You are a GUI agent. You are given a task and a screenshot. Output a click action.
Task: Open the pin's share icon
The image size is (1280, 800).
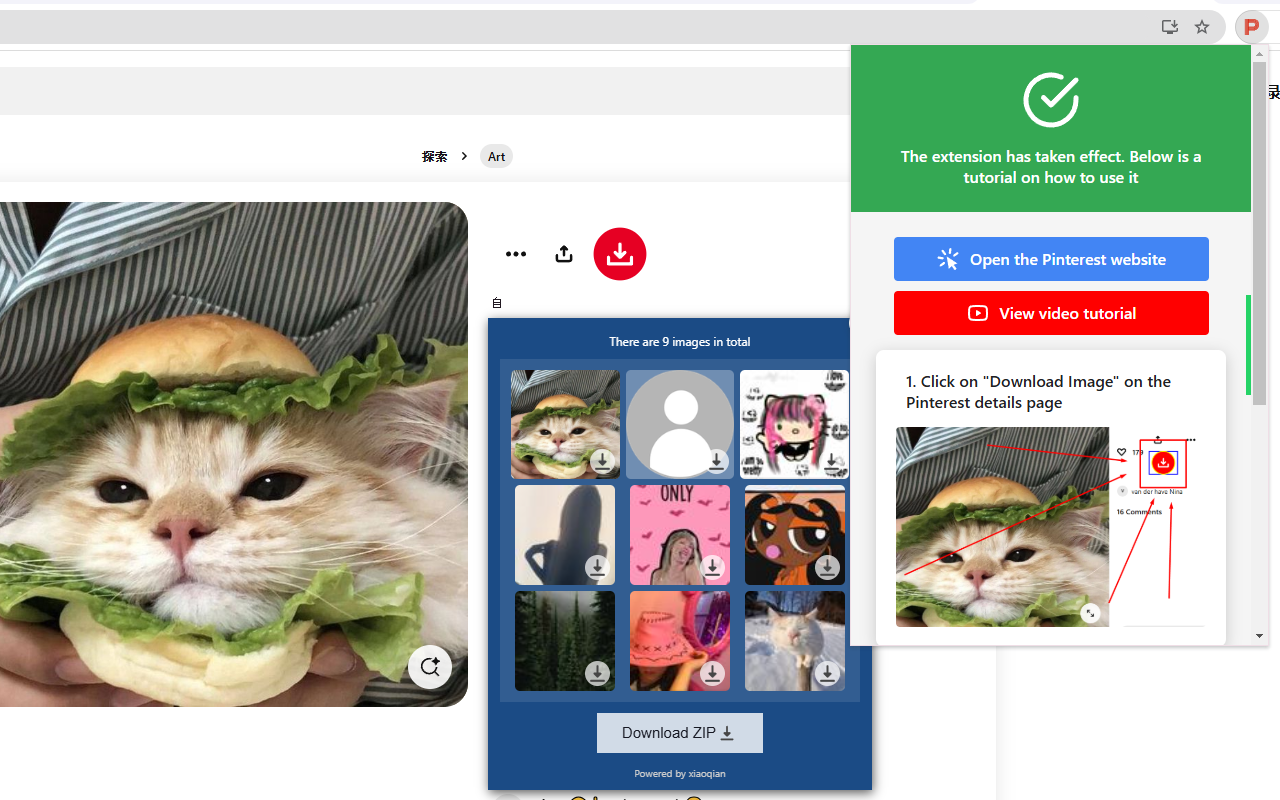pyautogui.click(x=563, y=254)
